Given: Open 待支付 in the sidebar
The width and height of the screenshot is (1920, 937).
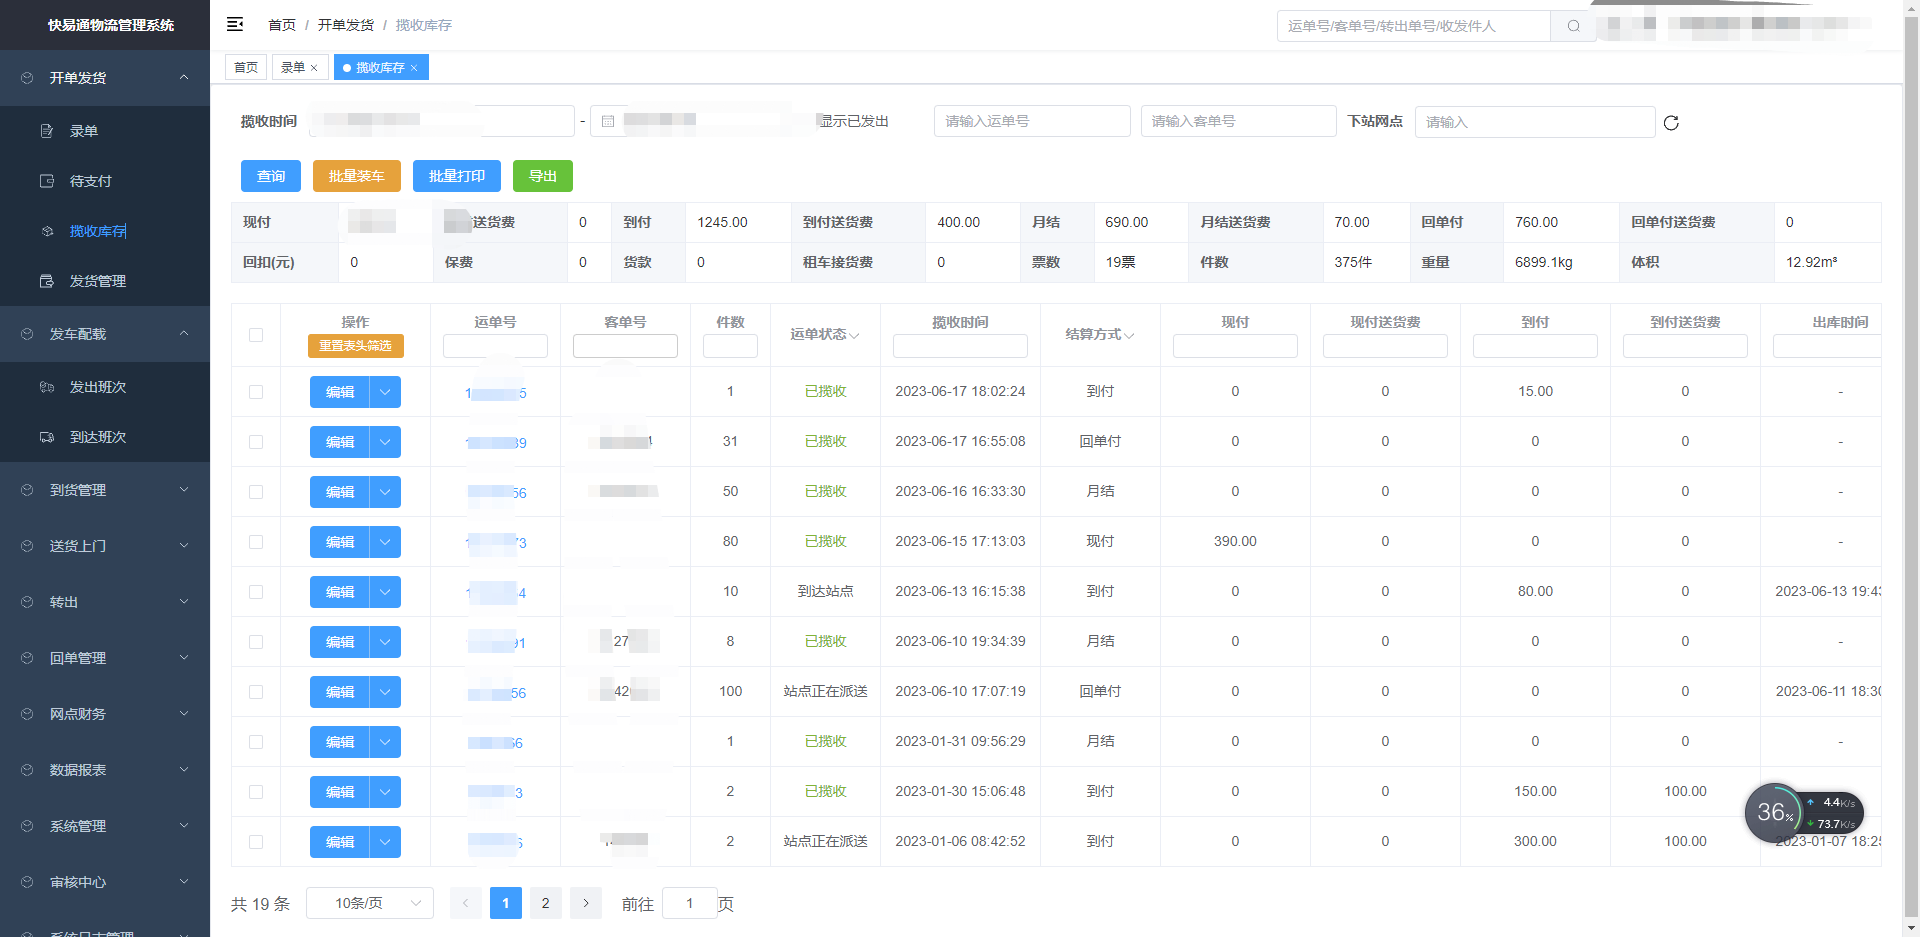Looking at the screenshot, I should pyautogui.click(x=105, y=181).
